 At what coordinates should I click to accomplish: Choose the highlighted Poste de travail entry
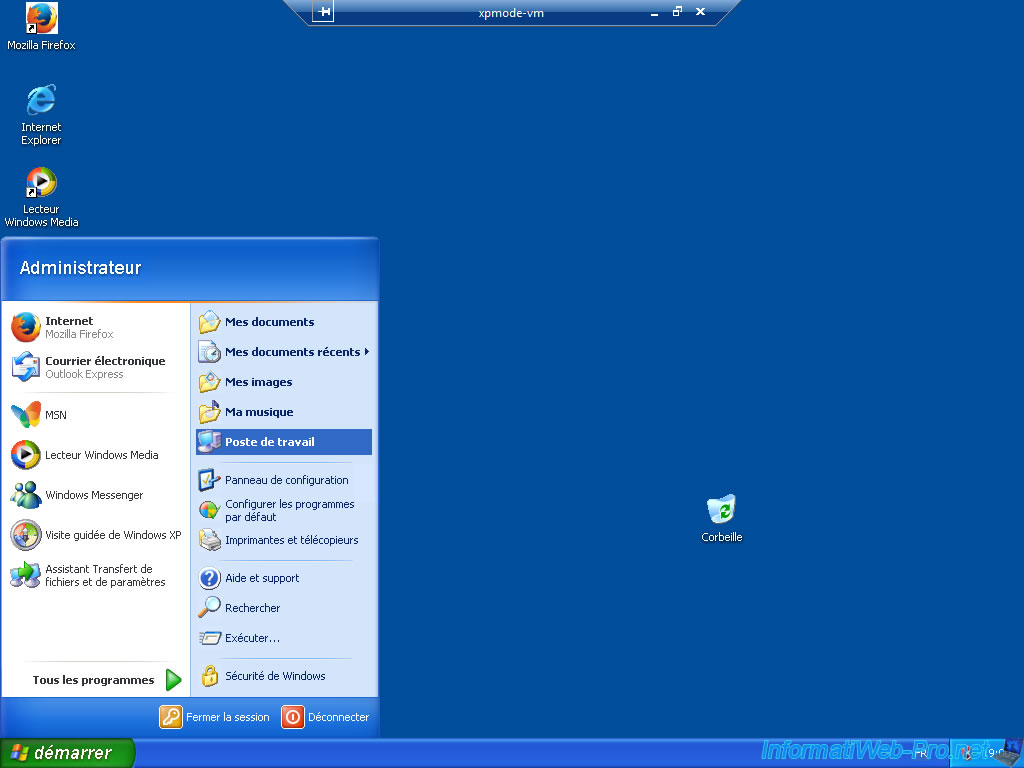pyautogui.click(x=284, y=442)
